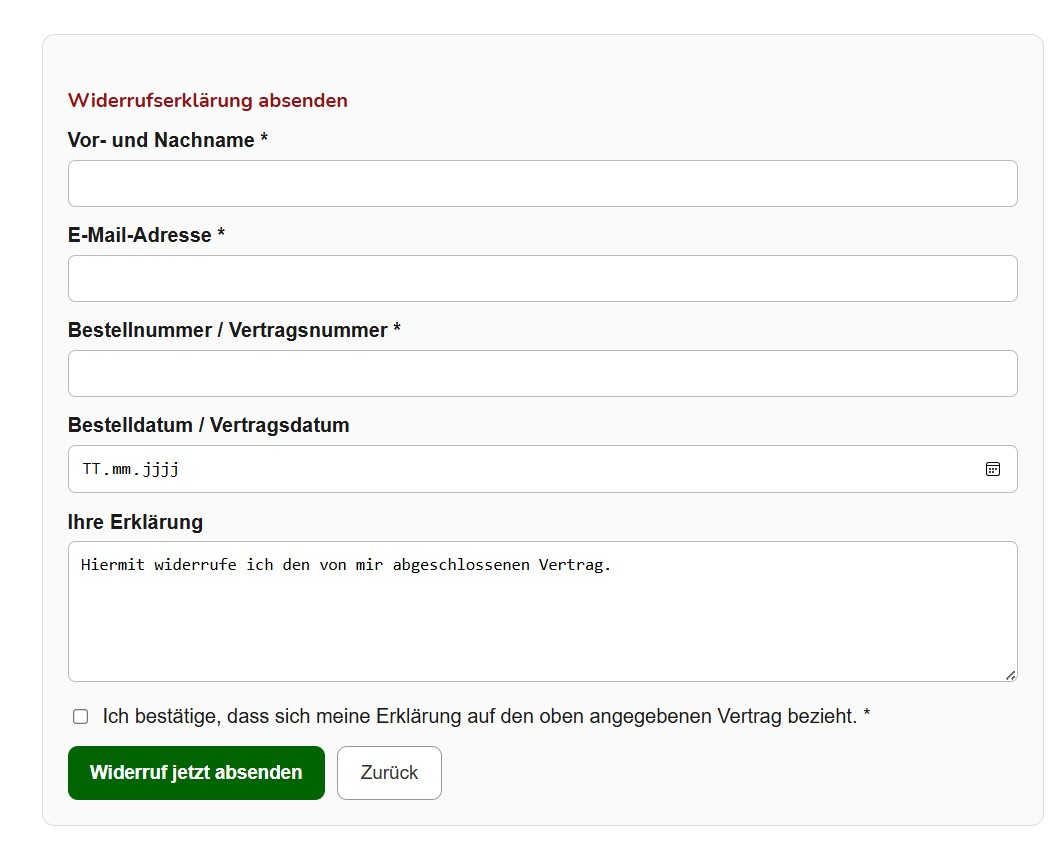Place the cursor in the 'Ihre Erklärung' textarea

tap(543, 611)
